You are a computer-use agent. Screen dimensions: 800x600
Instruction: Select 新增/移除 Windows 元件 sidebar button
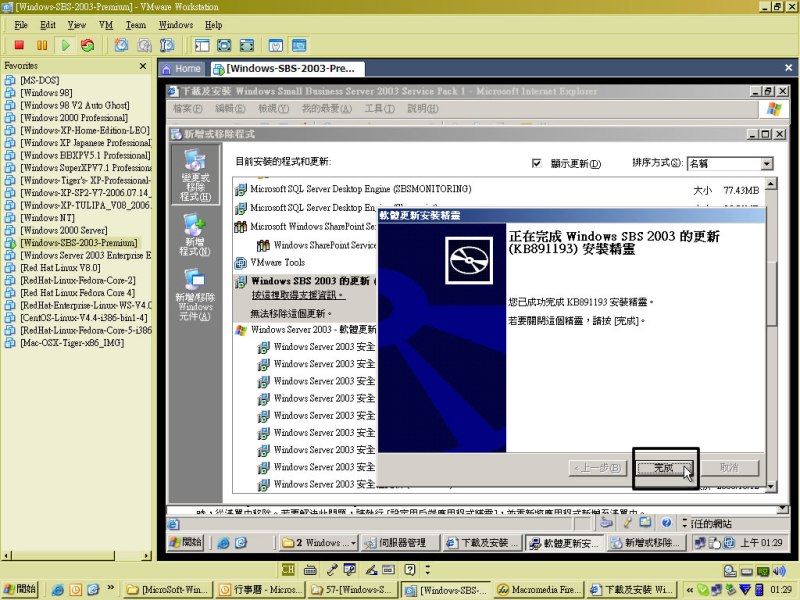point(195,294)
